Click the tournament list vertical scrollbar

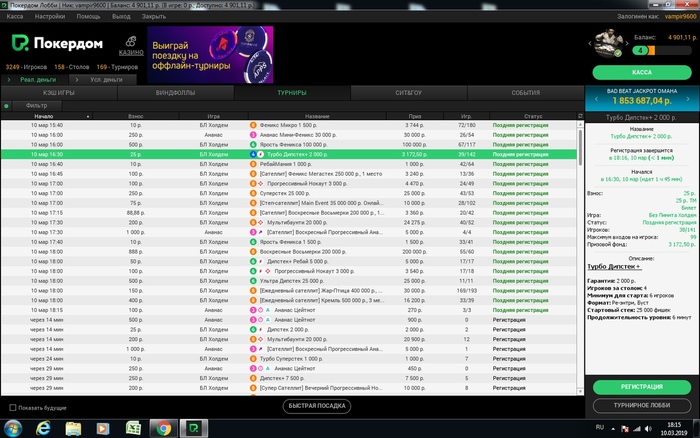click(x=580, y=147)
